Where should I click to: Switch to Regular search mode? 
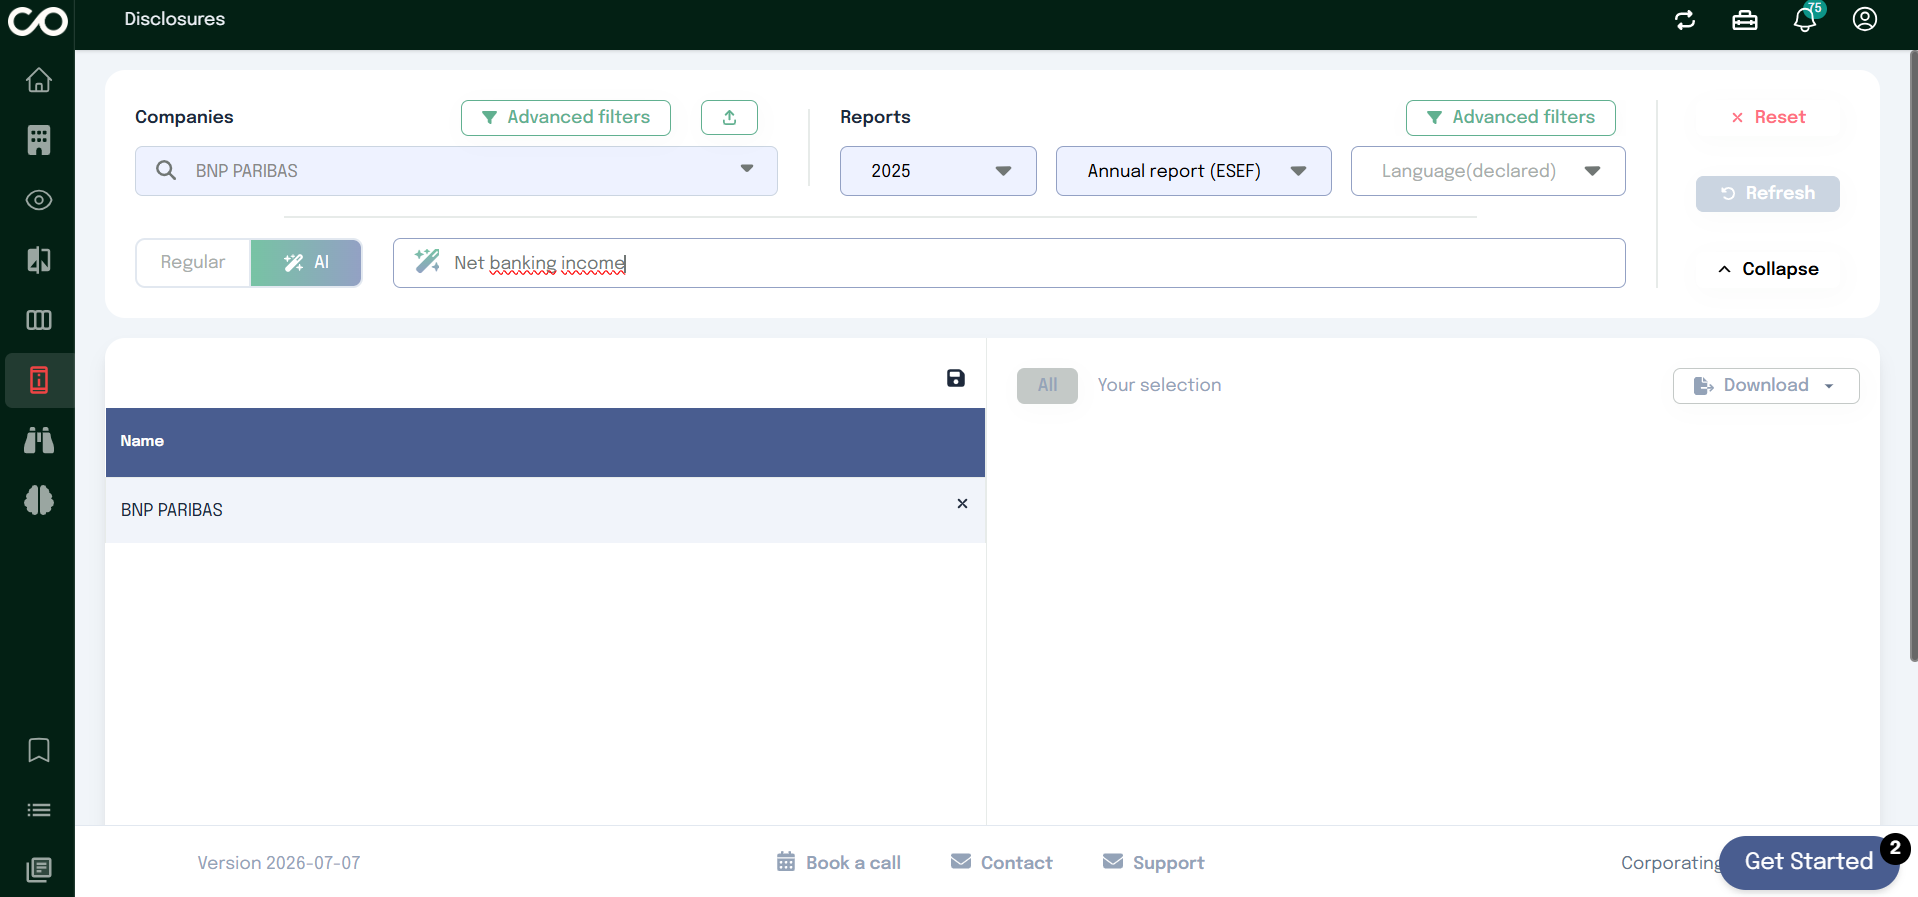(193, 263)
